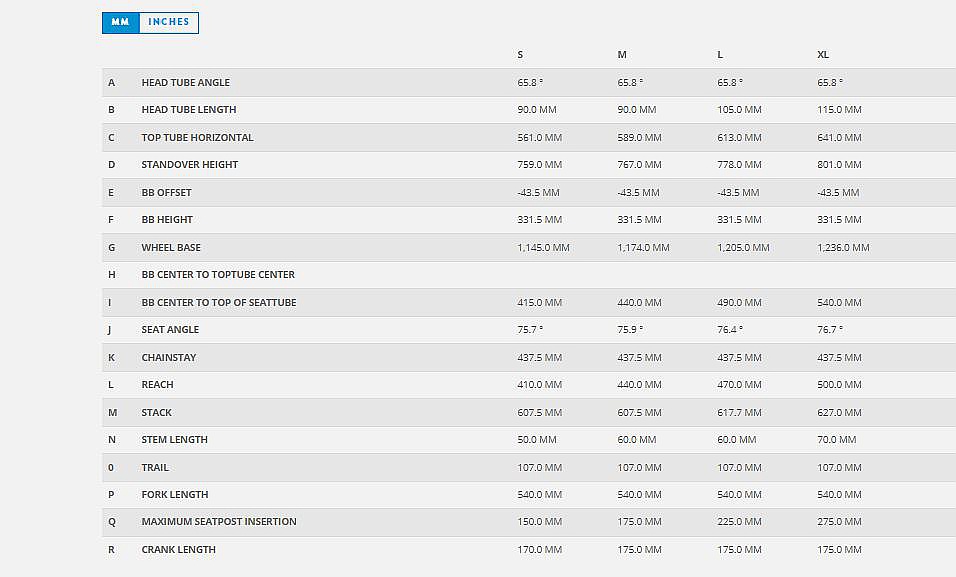This screenshot has width=956, height=577.
Task: Switch units to INCHES
Action: click(168, 22)
